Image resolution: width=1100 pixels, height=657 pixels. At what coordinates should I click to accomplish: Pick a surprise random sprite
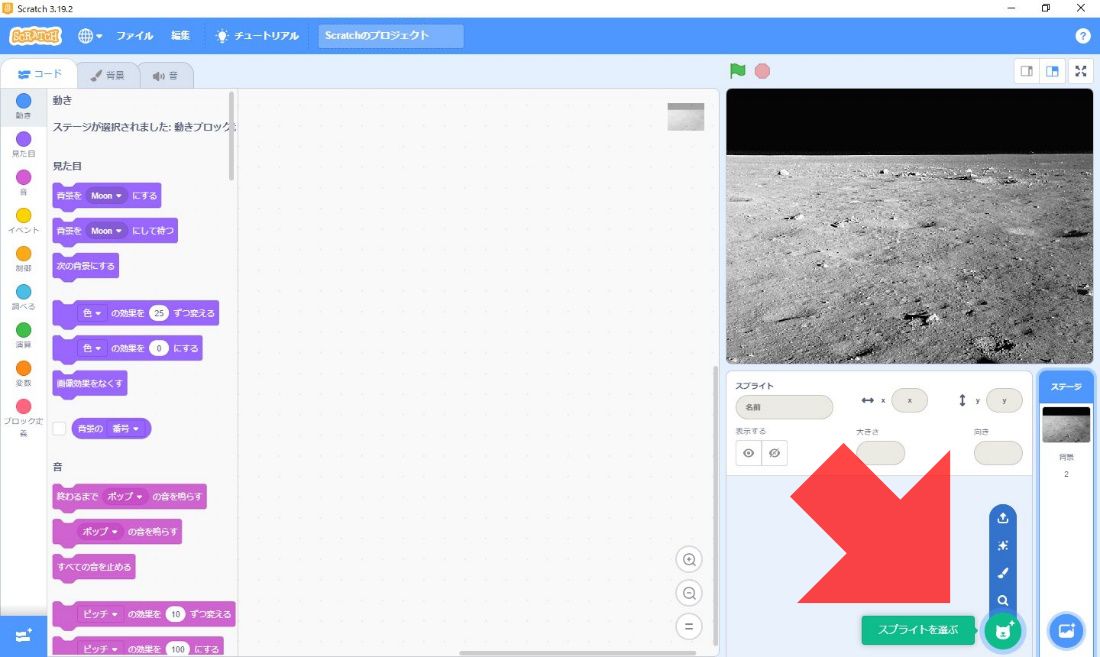point(1002,546)
